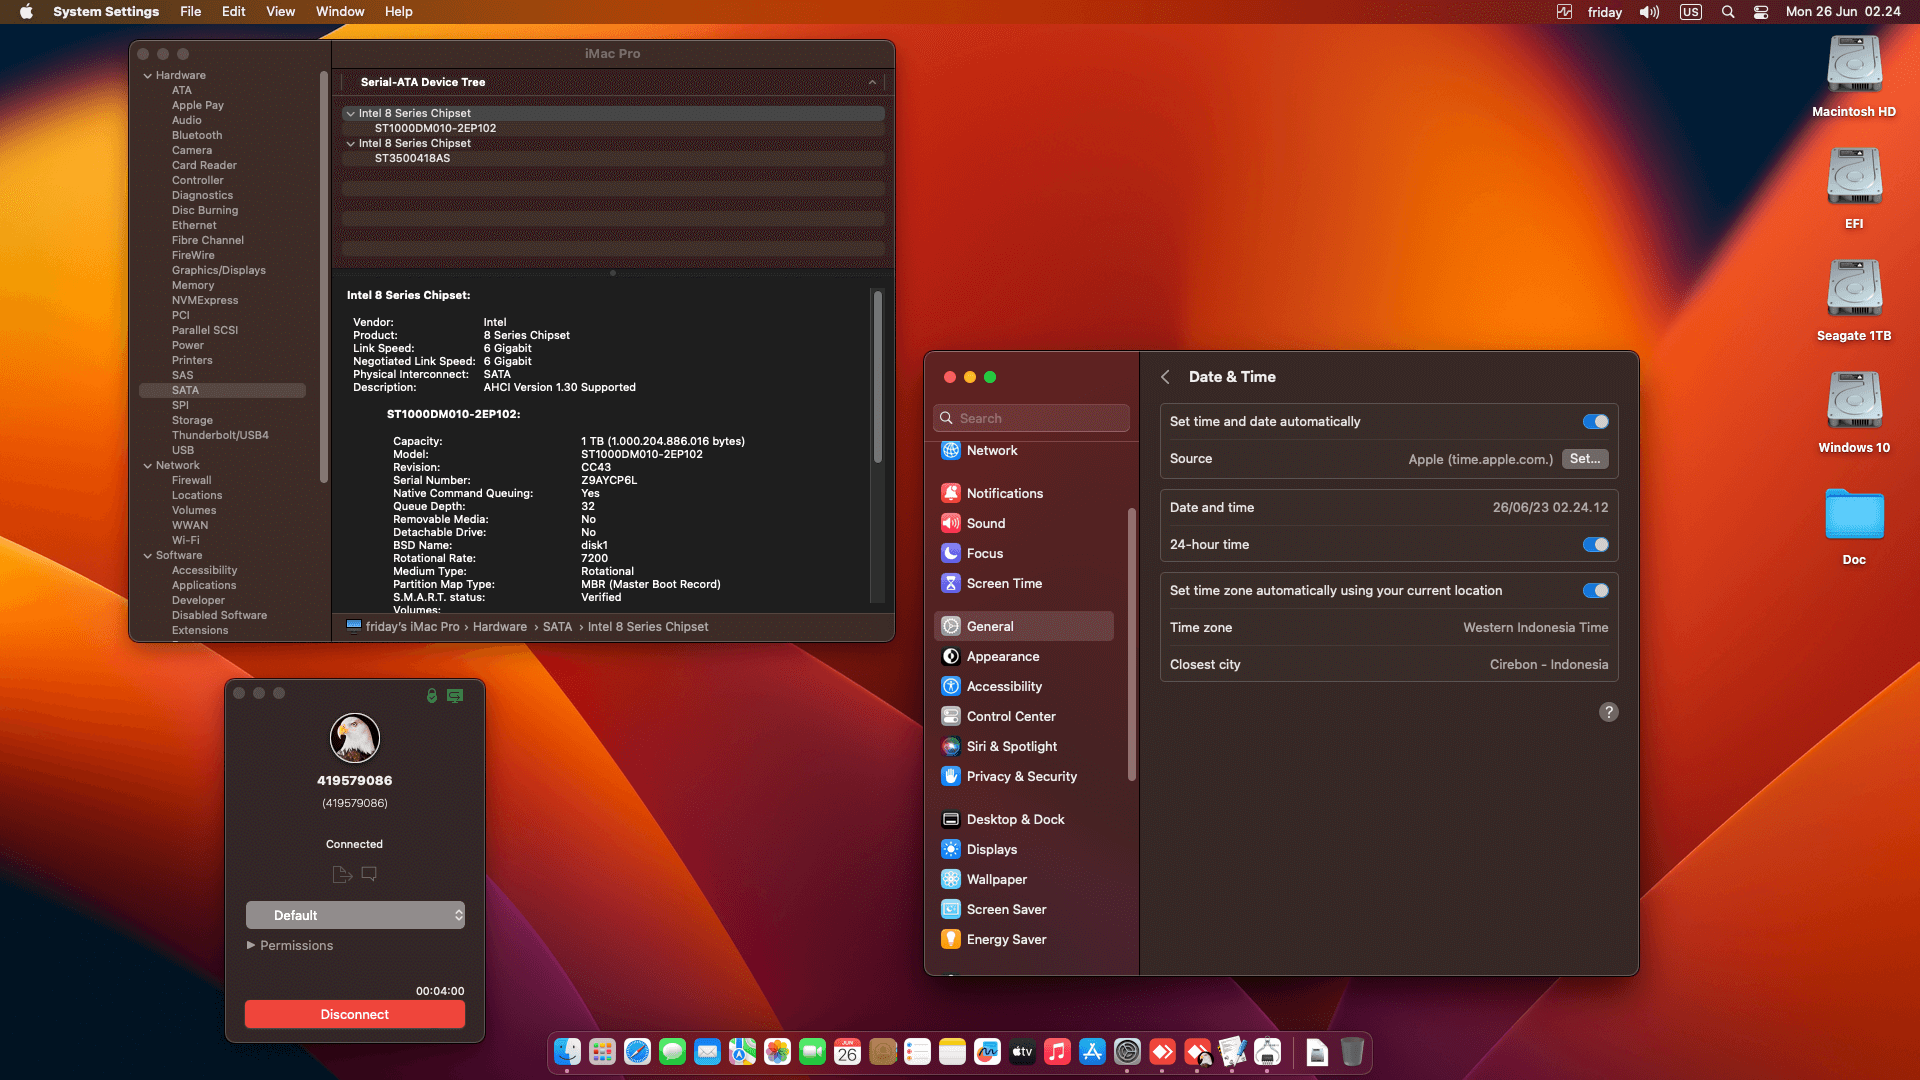Open Screen Time settings
Viewport: 1920px width, 1080px height.
coord(1003,583)
